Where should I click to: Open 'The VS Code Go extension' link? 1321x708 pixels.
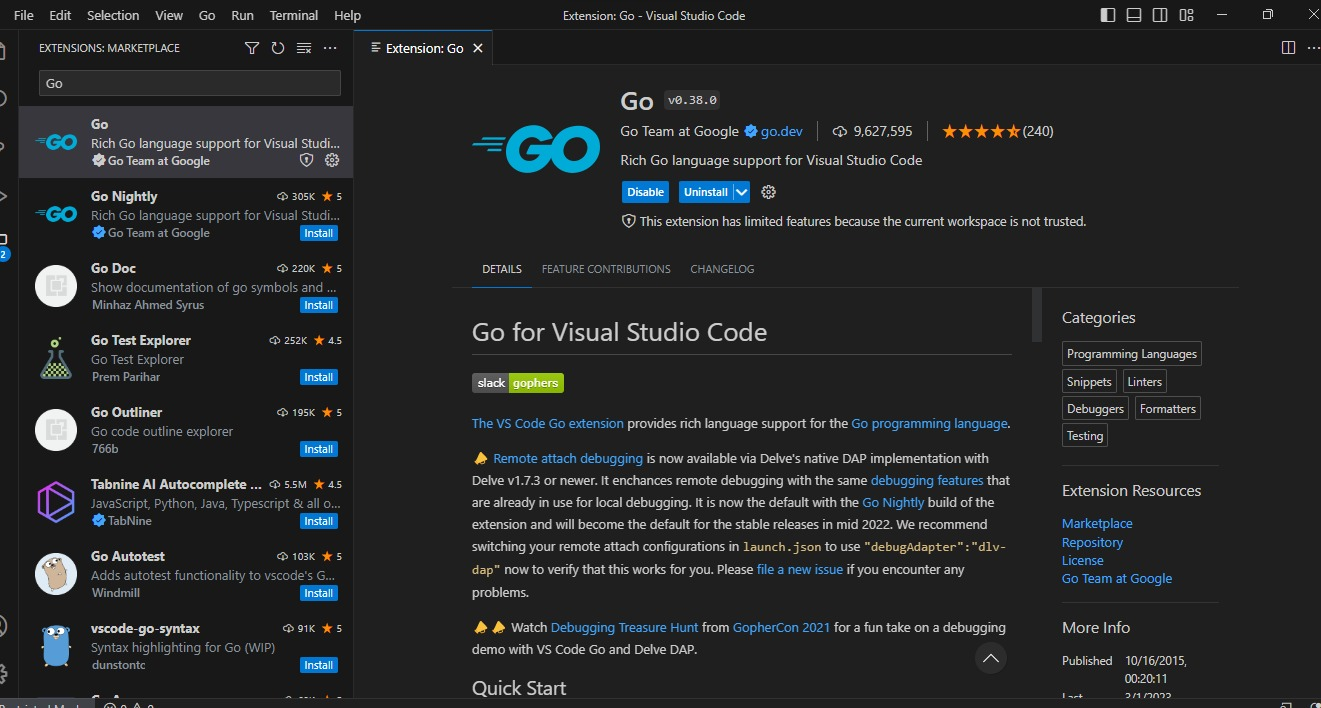click(548, 423)
